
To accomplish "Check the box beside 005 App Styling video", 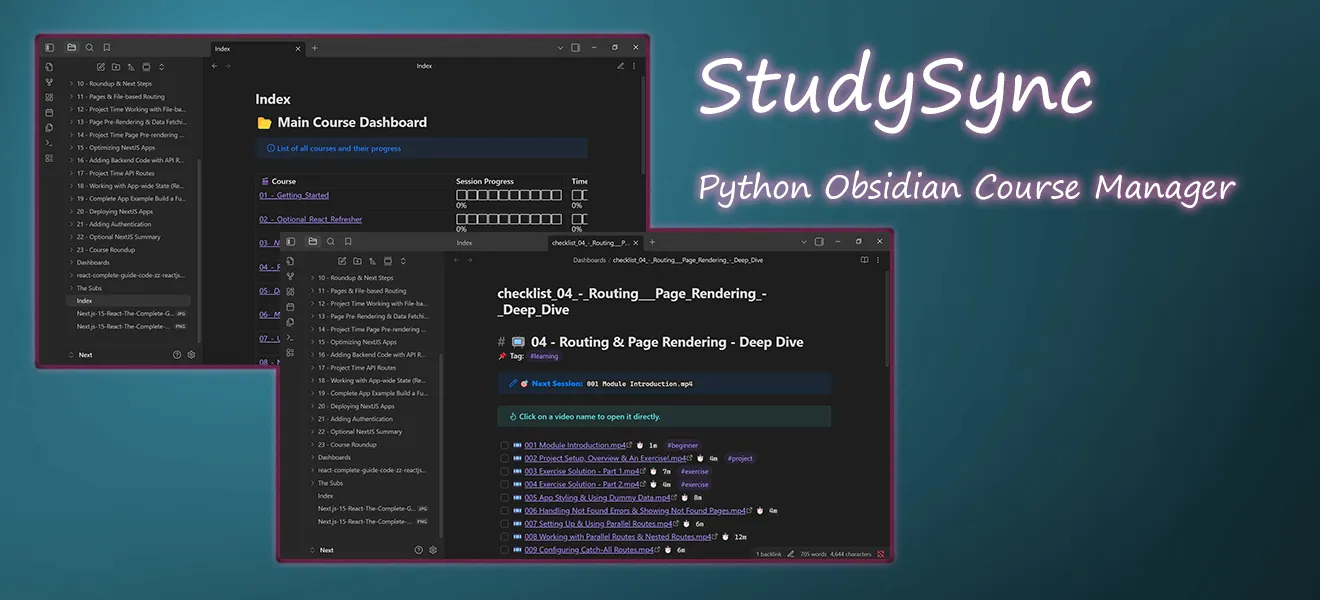I will [505, 497].
